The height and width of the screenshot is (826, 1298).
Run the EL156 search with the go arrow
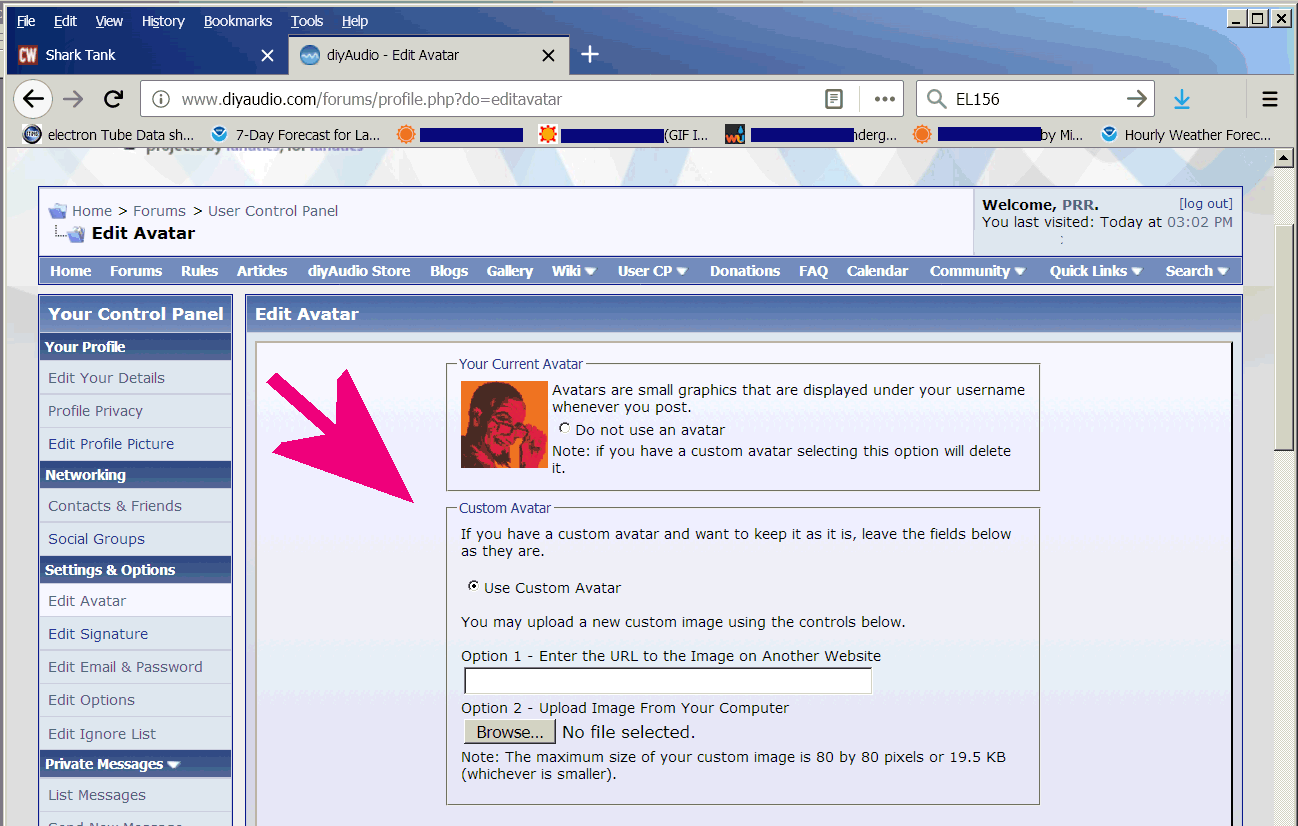(1136, 99)
